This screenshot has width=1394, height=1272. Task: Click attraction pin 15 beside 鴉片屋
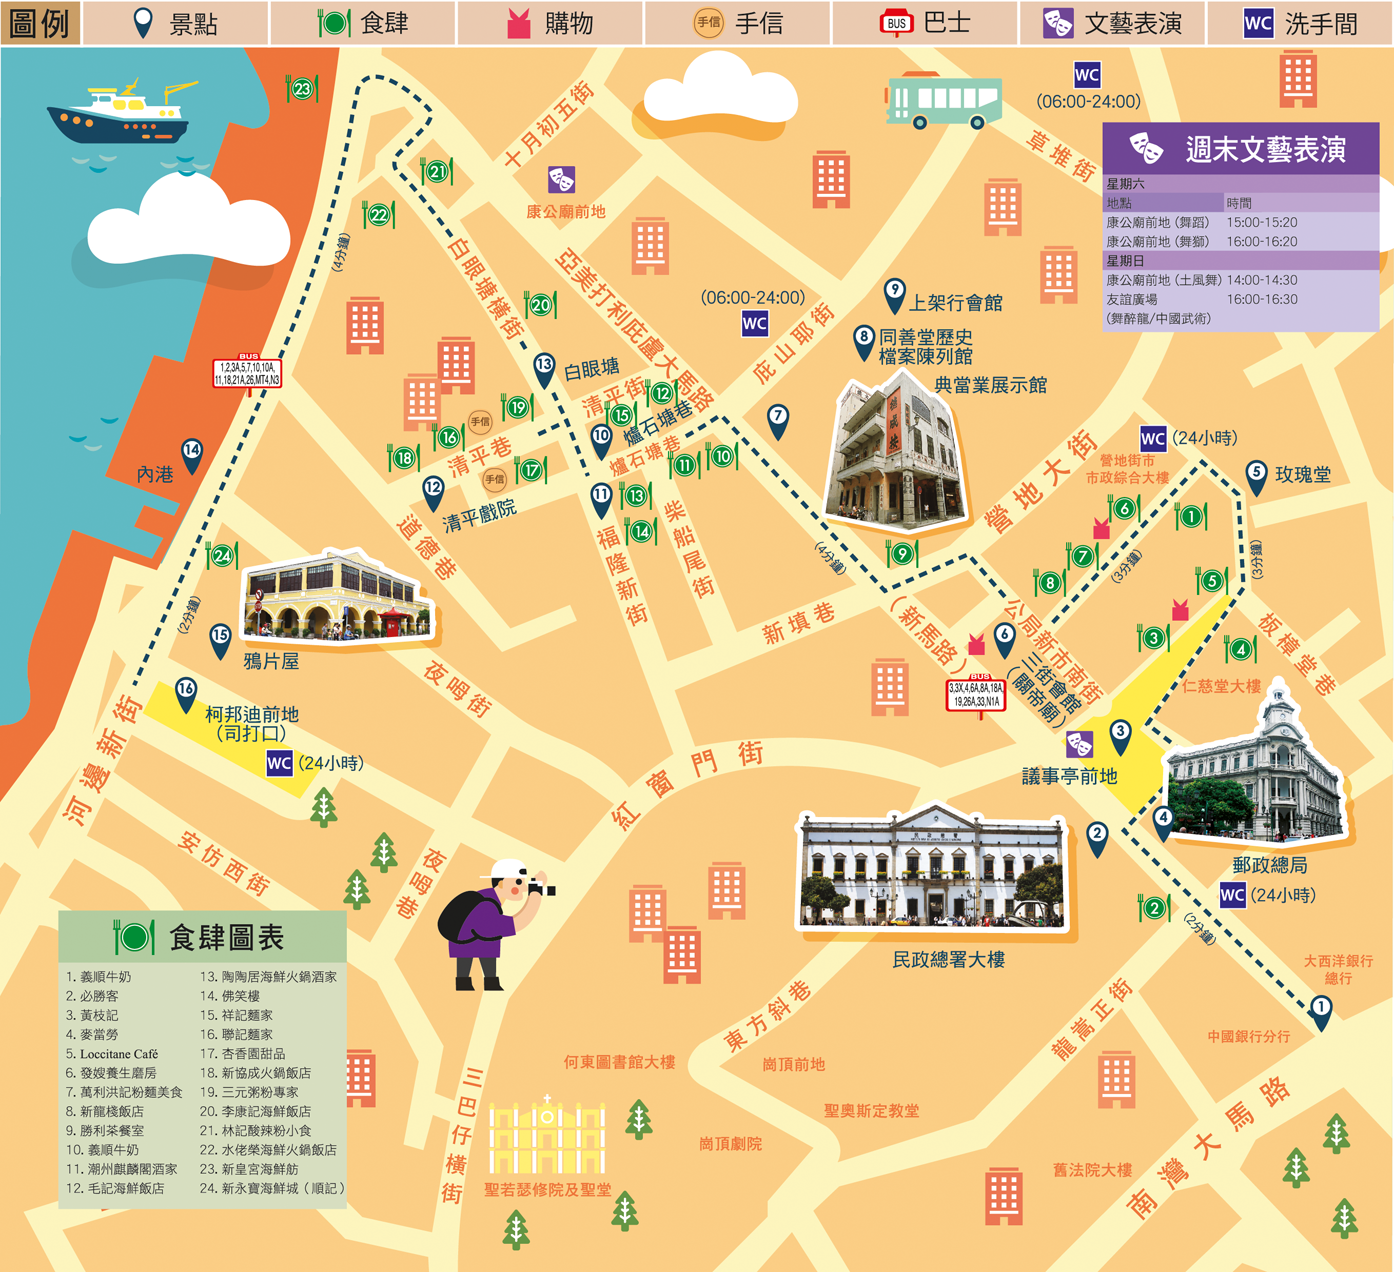pos(220,640)
